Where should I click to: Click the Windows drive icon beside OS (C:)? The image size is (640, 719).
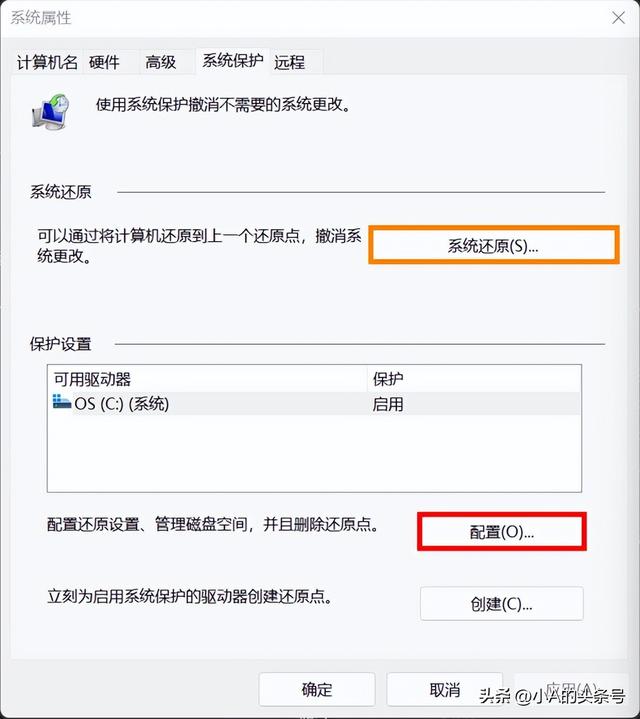click(x=61, y=402)
